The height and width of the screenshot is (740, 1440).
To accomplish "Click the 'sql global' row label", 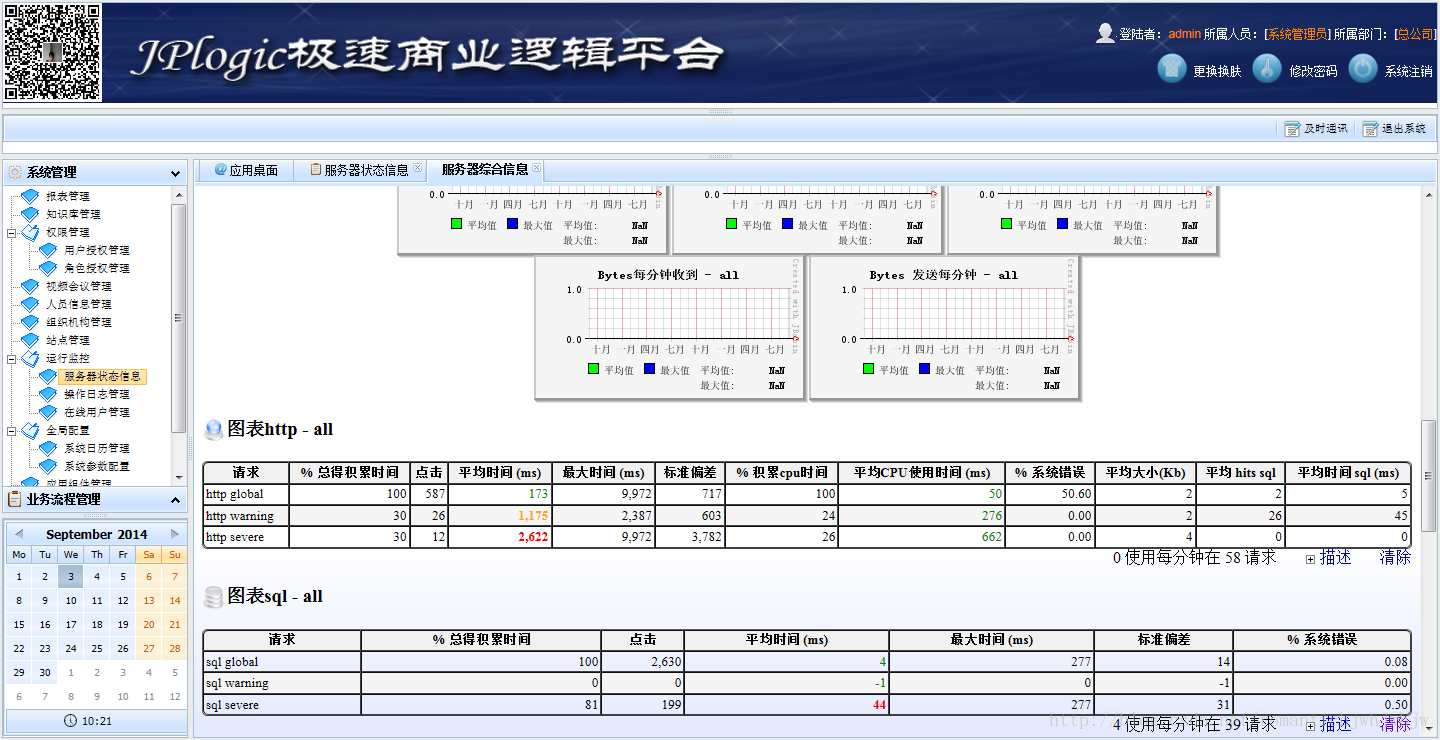I will [232, 662].
